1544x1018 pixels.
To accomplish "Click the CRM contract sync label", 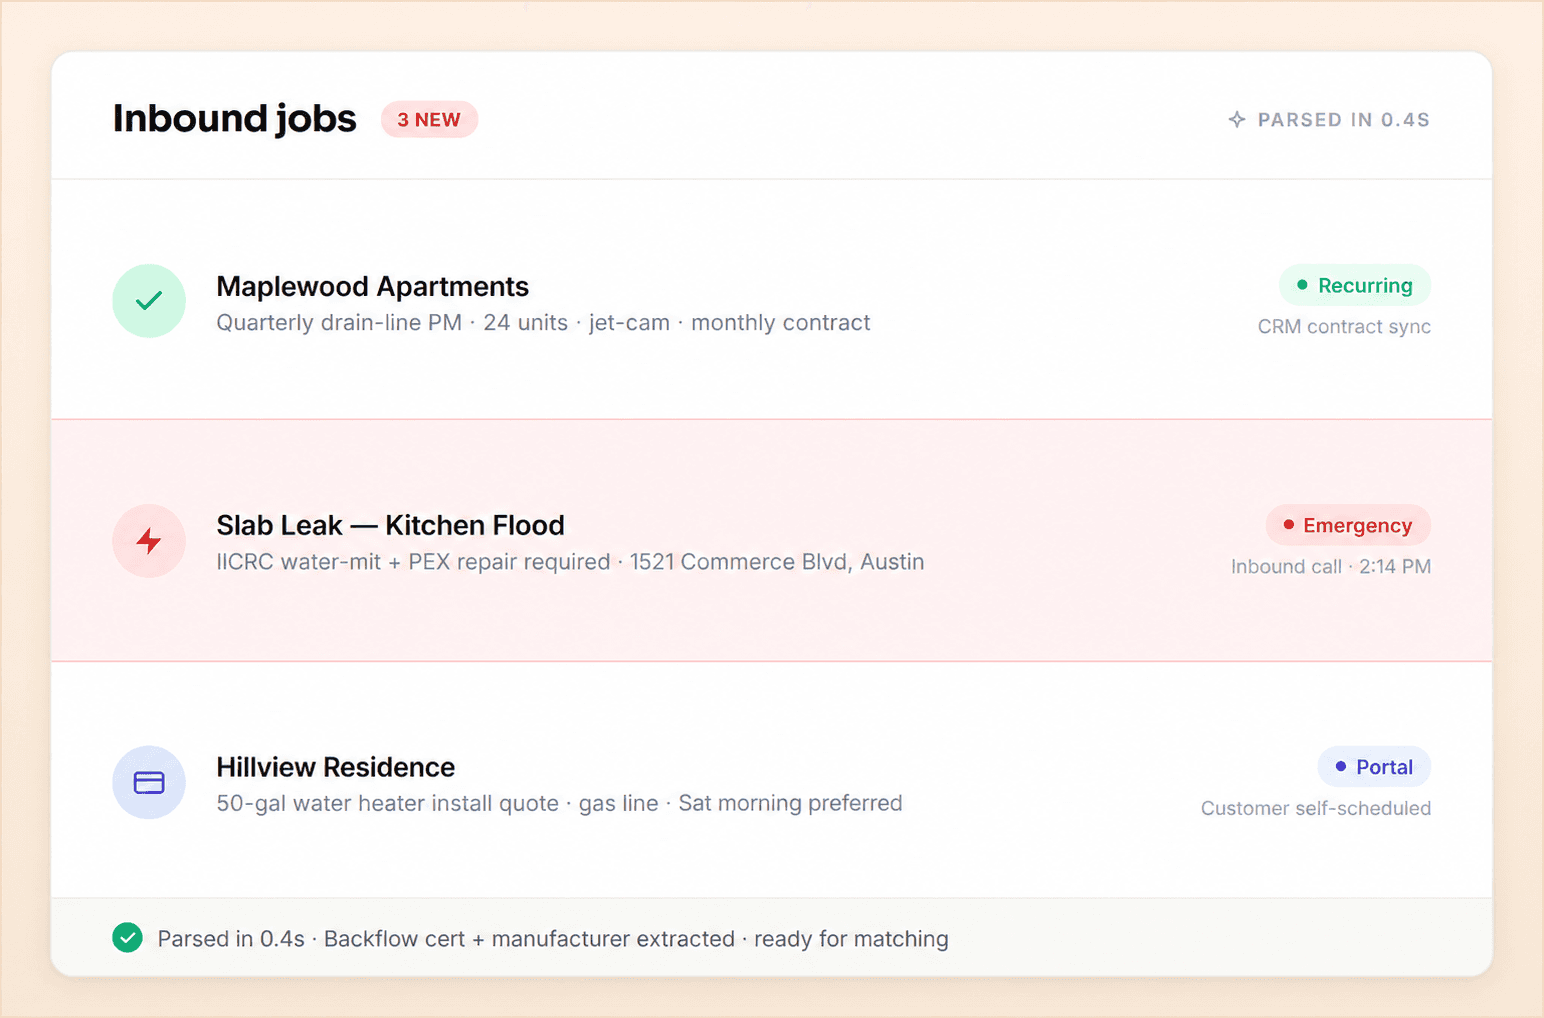I will point(1344,327).
